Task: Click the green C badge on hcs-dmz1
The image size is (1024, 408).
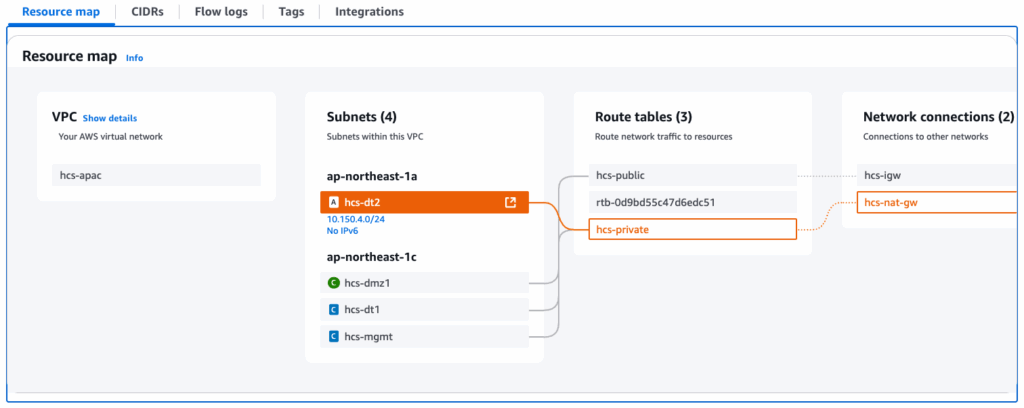Action: pos(333,283)
